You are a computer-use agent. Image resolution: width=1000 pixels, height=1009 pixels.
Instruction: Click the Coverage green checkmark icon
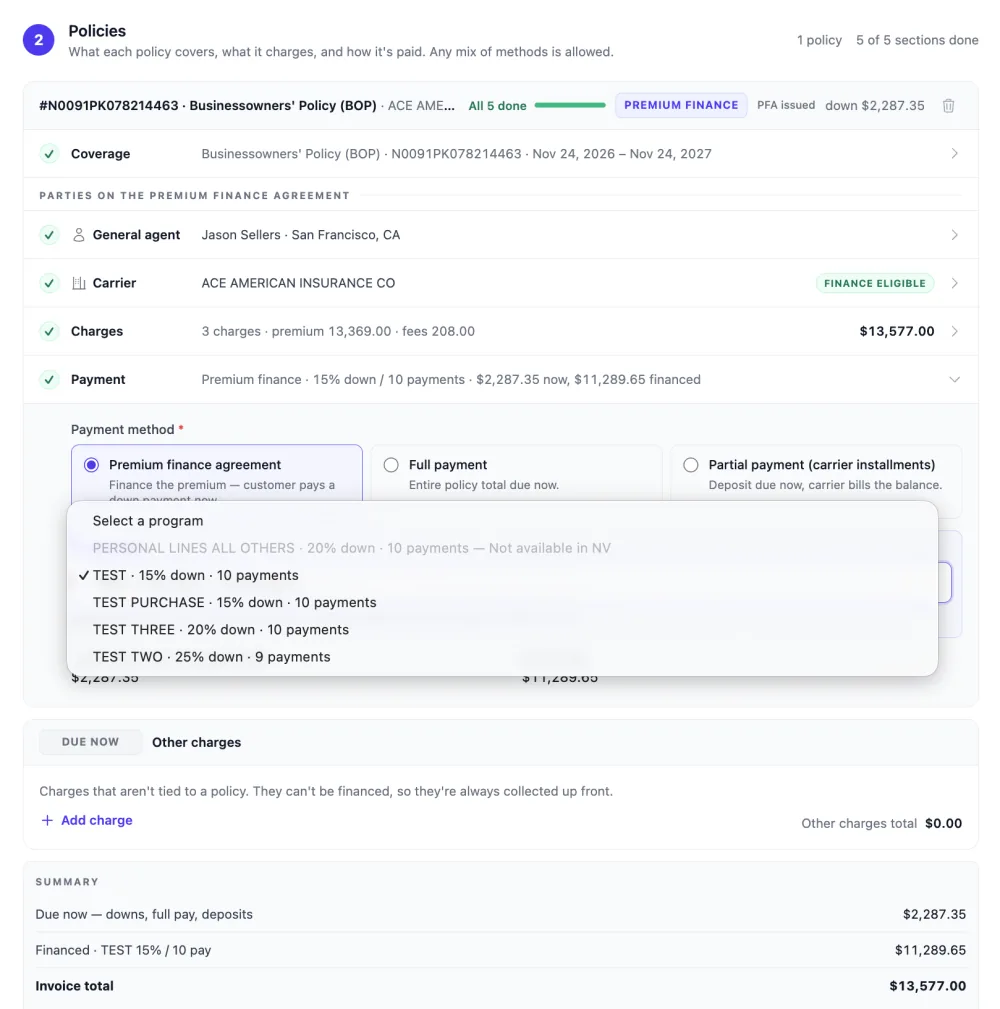pyautogui.click(x=49, y=154)
